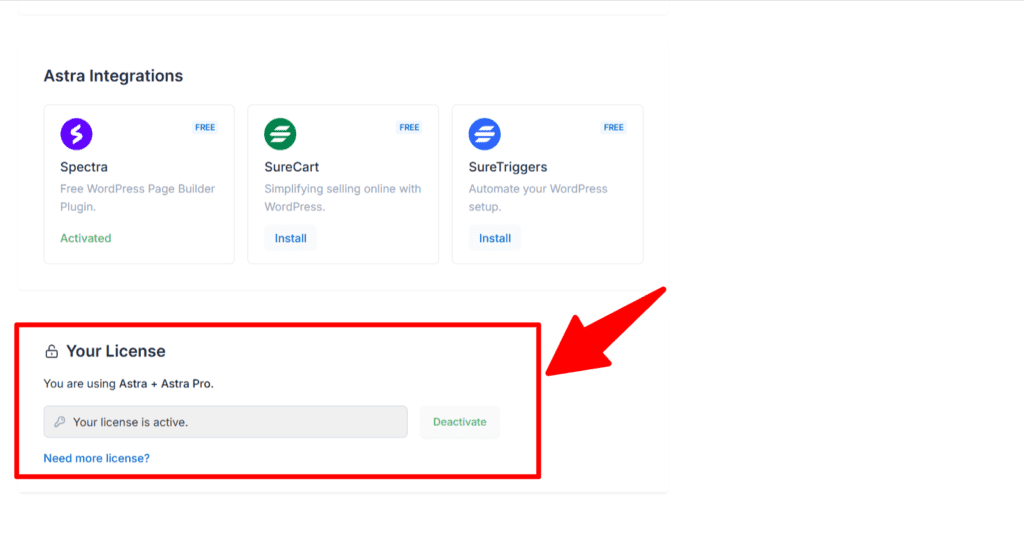
Task: Click the blue SureTriggers logo icon
Action: [485, 134]
